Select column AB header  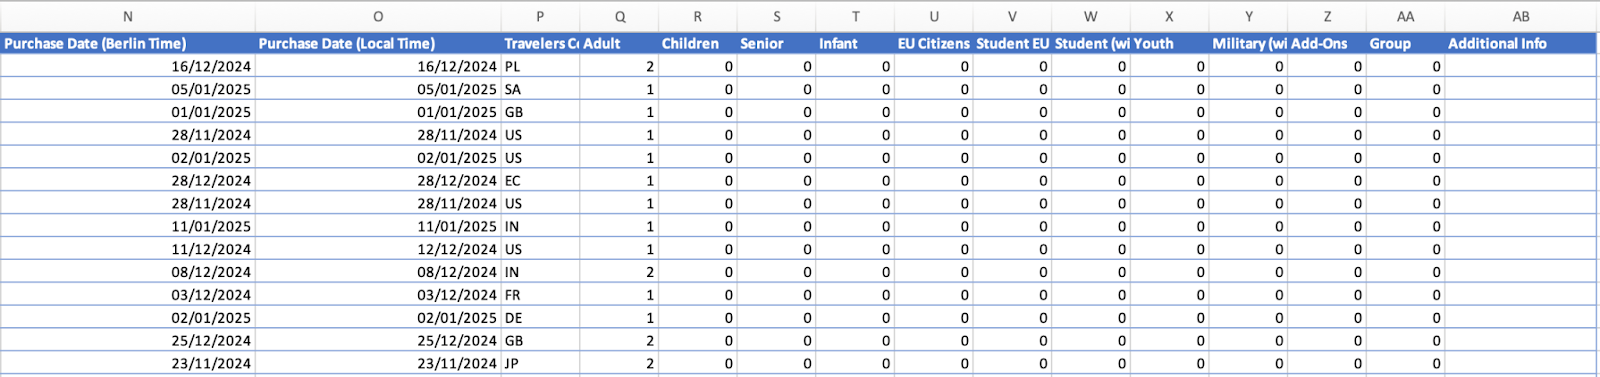pos(1521,17)
